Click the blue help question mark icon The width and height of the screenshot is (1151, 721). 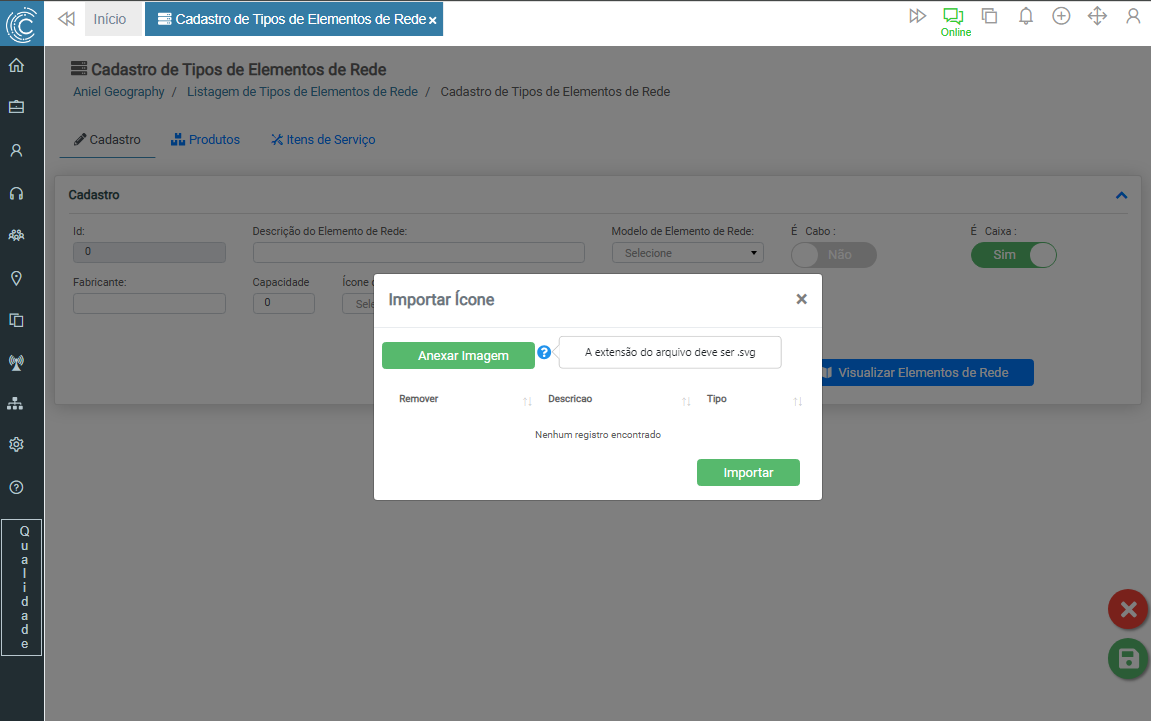544,353
